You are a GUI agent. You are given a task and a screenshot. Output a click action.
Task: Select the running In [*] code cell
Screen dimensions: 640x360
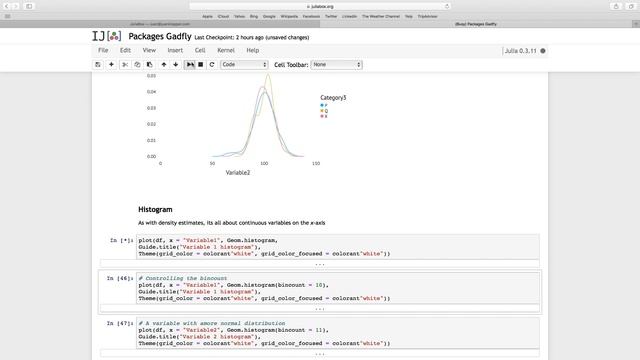pyautogui.click(x=338, y=247)
